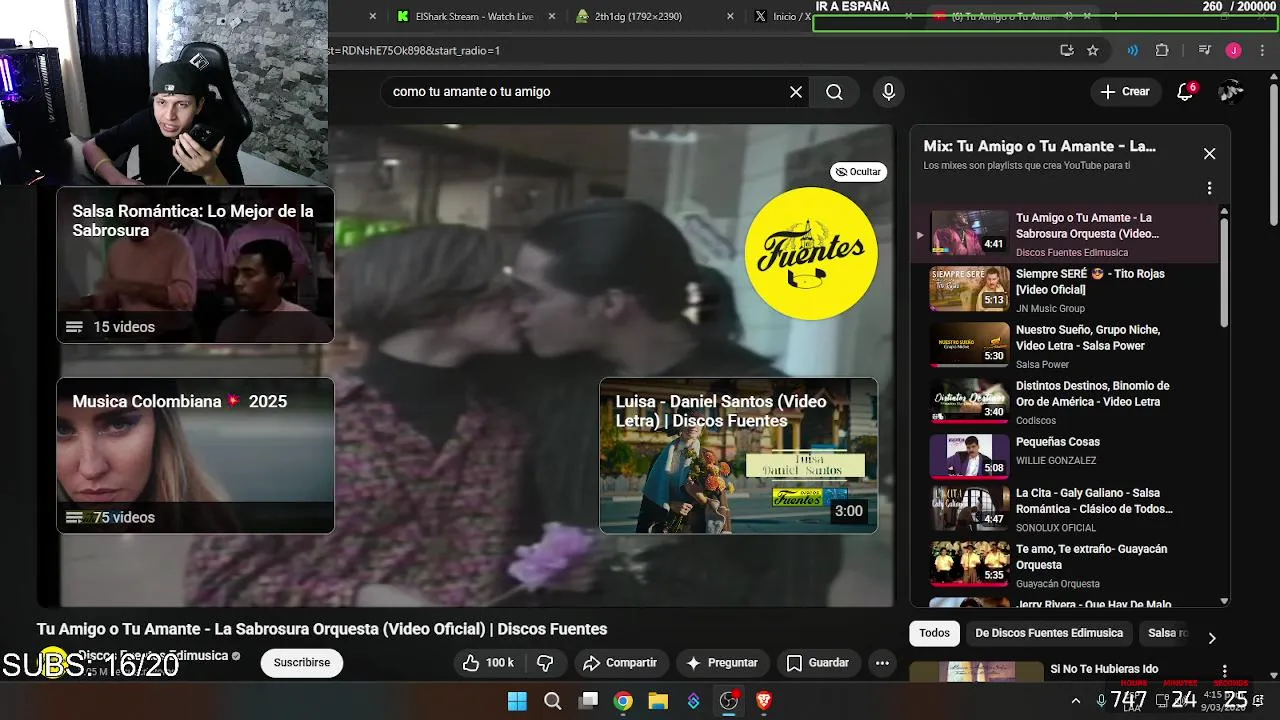Open YouTube notifications bell
Image resolution: width=1280 pixels, height=720 pixels.
click(x=1185, y=92)
